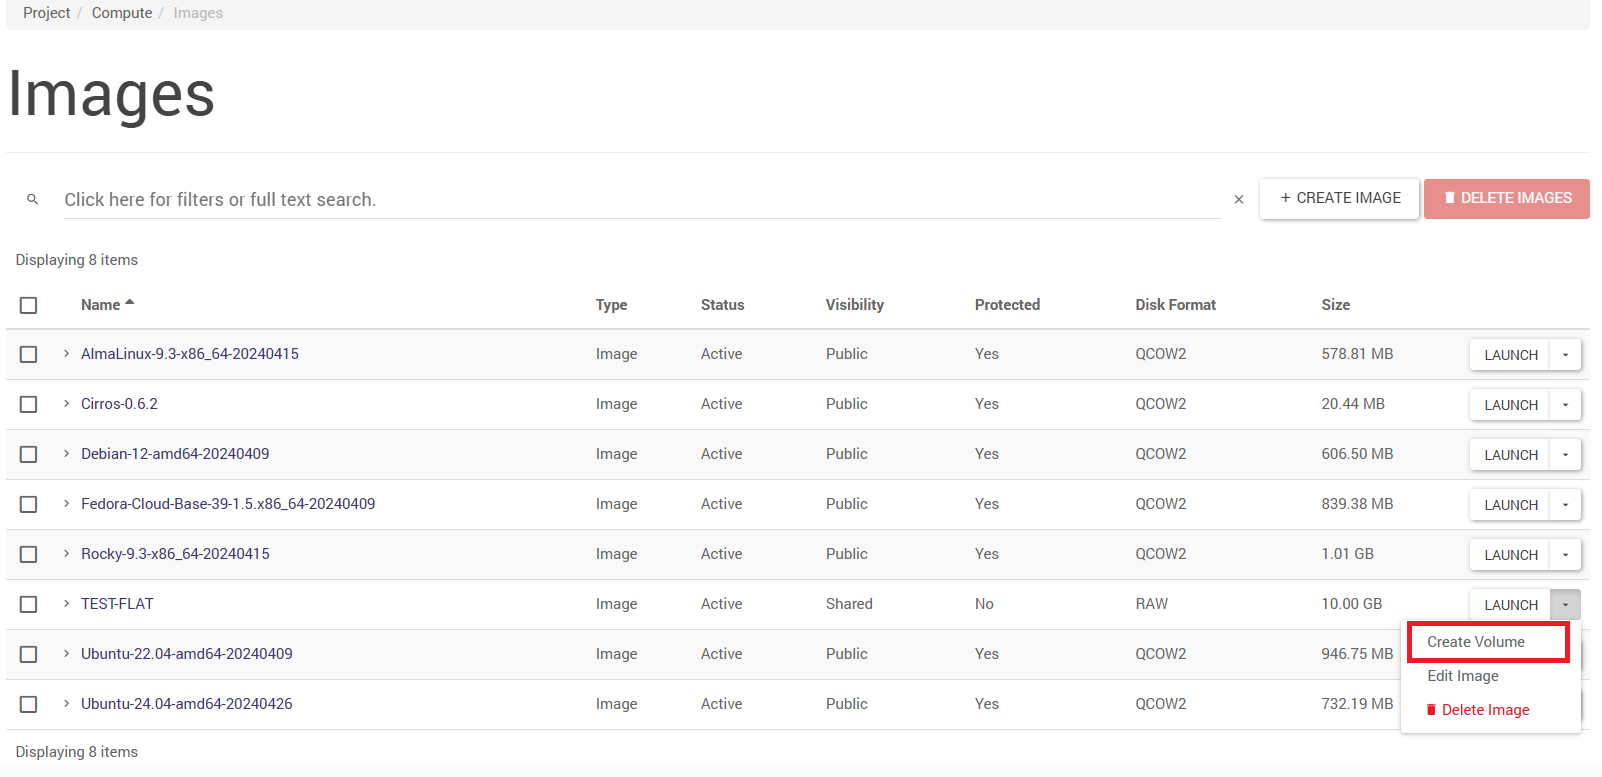Click into the filter search field
This screenshot has height=777, width=1602.
point(640,200)
